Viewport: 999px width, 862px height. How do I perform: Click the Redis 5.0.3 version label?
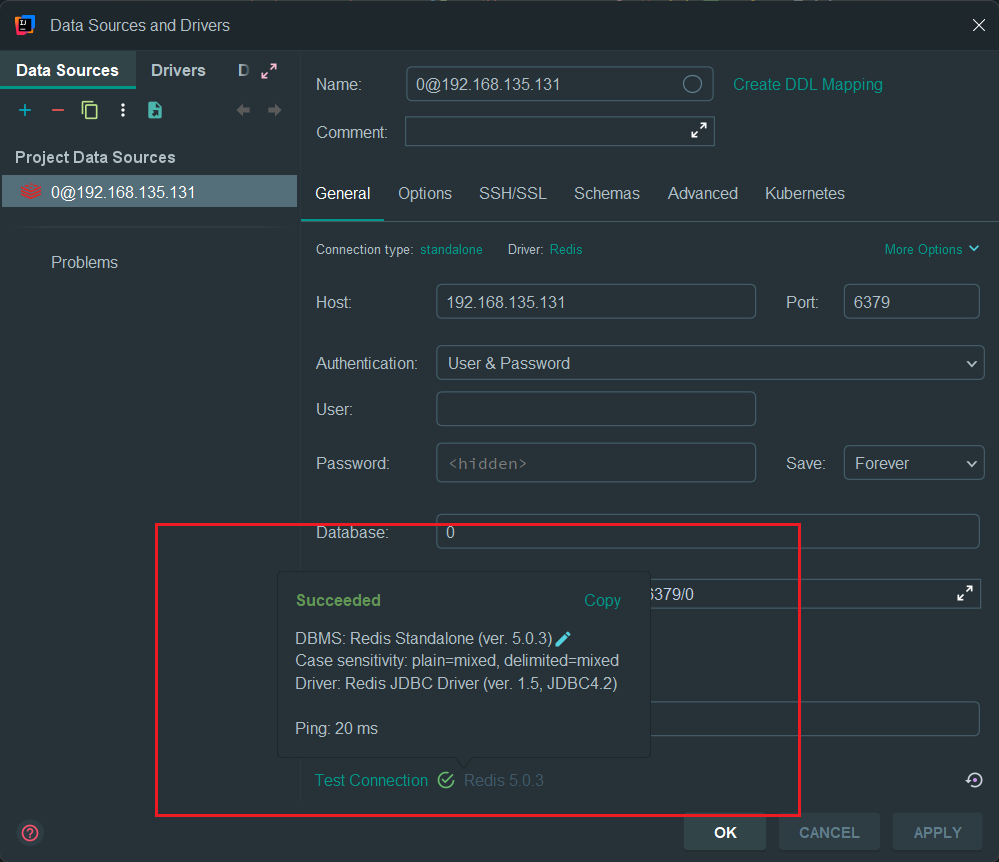click(503, 780)
